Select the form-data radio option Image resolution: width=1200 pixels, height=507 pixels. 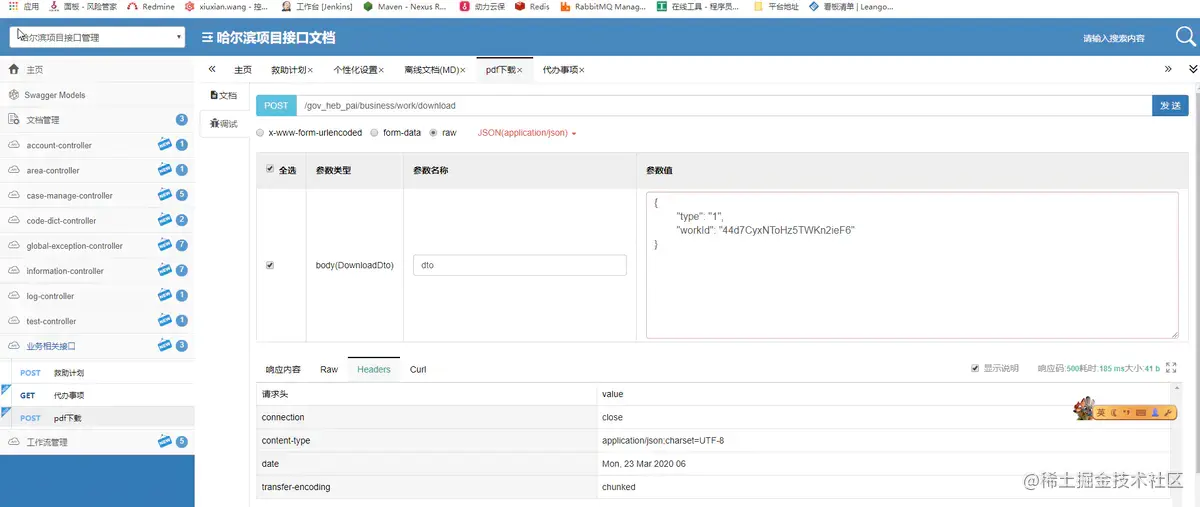click(374, 132)
